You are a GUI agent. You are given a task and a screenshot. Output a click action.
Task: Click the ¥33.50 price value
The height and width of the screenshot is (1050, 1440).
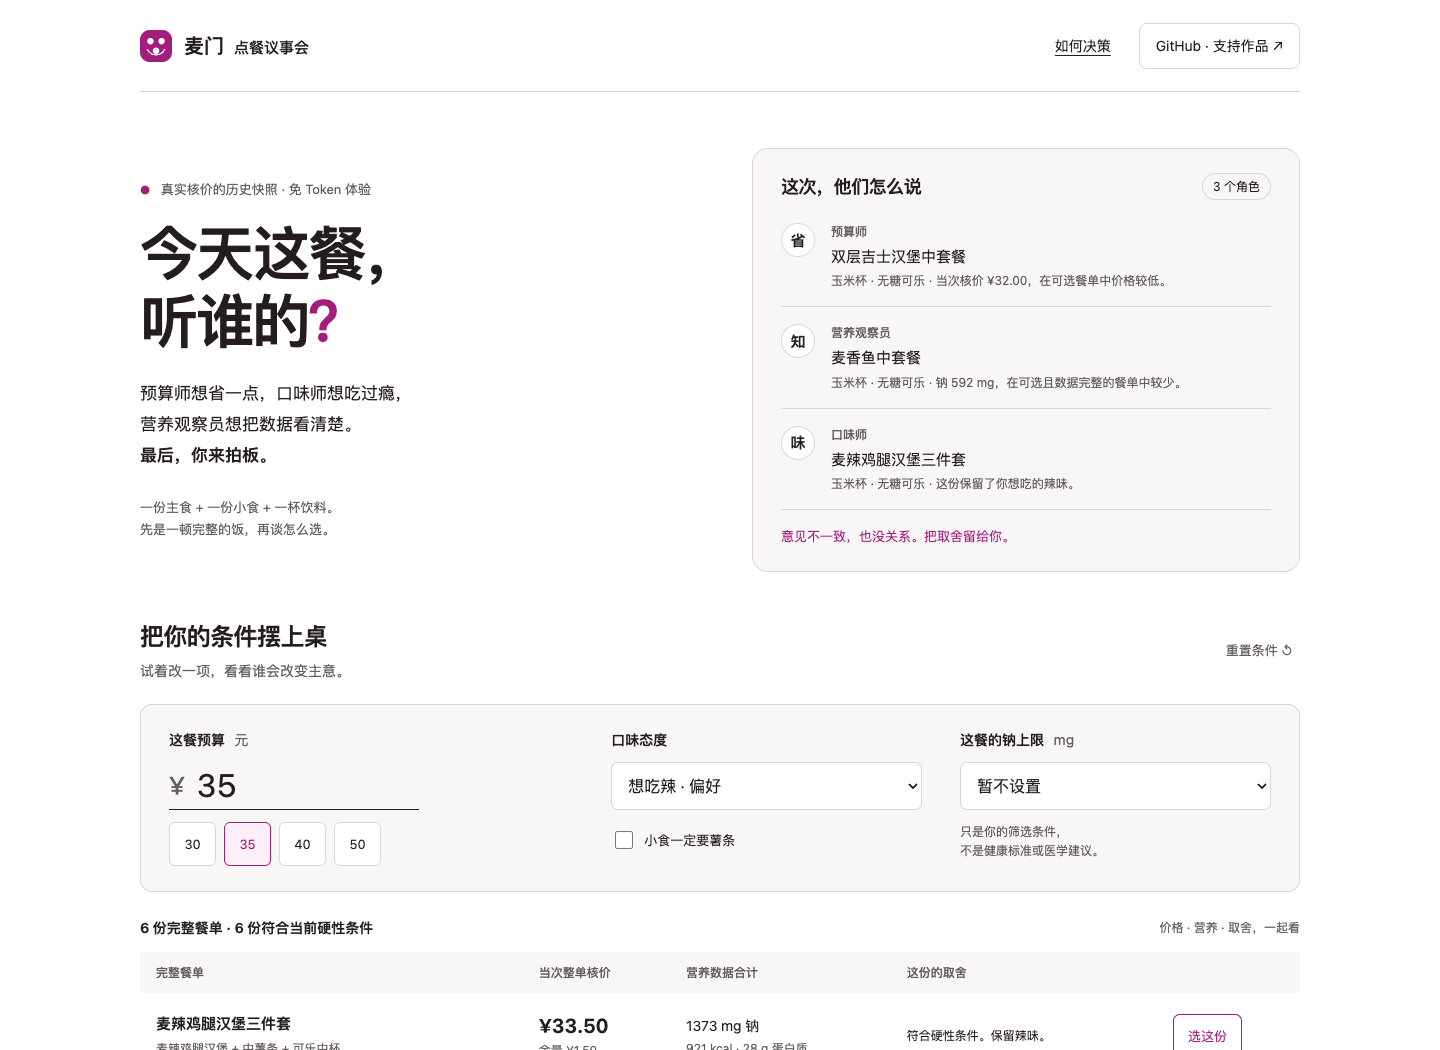pyautogui.click(x=574, y=1026)
